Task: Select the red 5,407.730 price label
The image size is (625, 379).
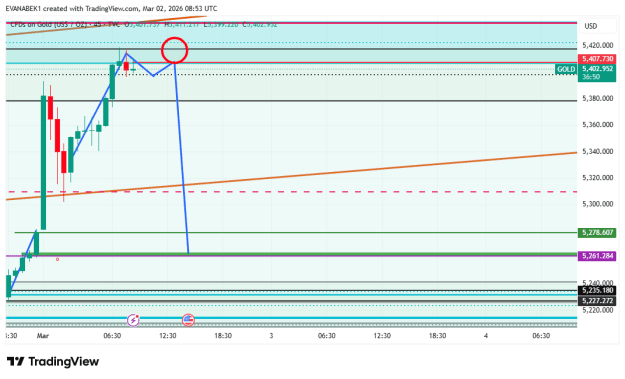Action: click(x=597, y=59)
